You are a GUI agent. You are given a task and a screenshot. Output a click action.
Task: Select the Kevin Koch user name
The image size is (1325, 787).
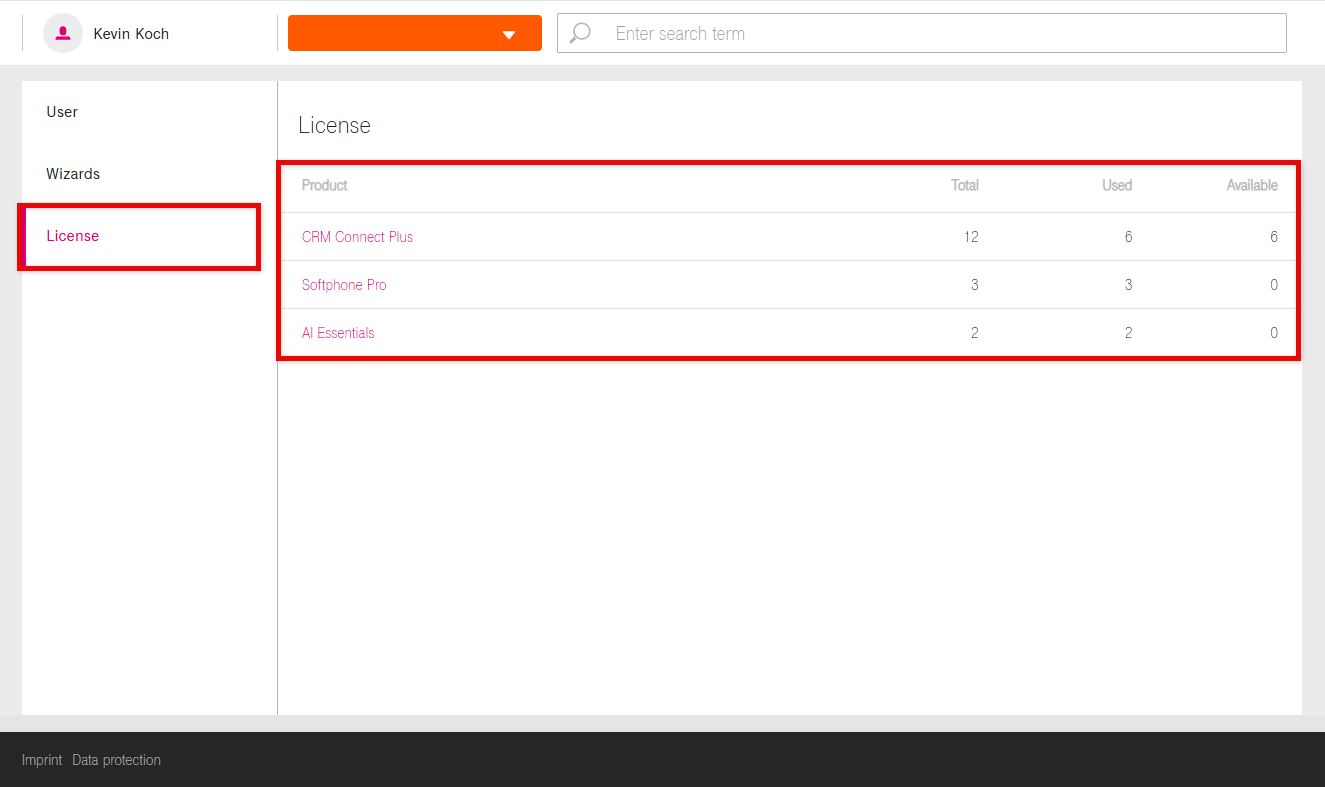pos(131,34)
